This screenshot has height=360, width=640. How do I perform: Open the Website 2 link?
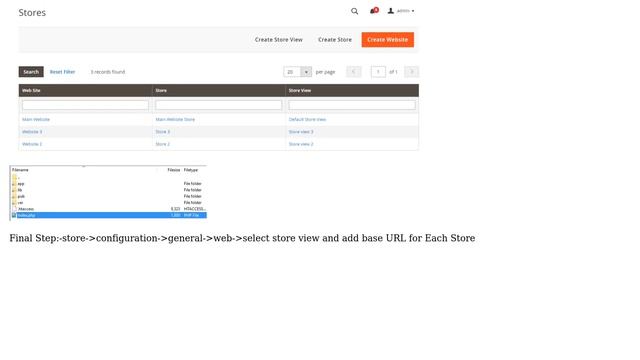click(32, 144)
